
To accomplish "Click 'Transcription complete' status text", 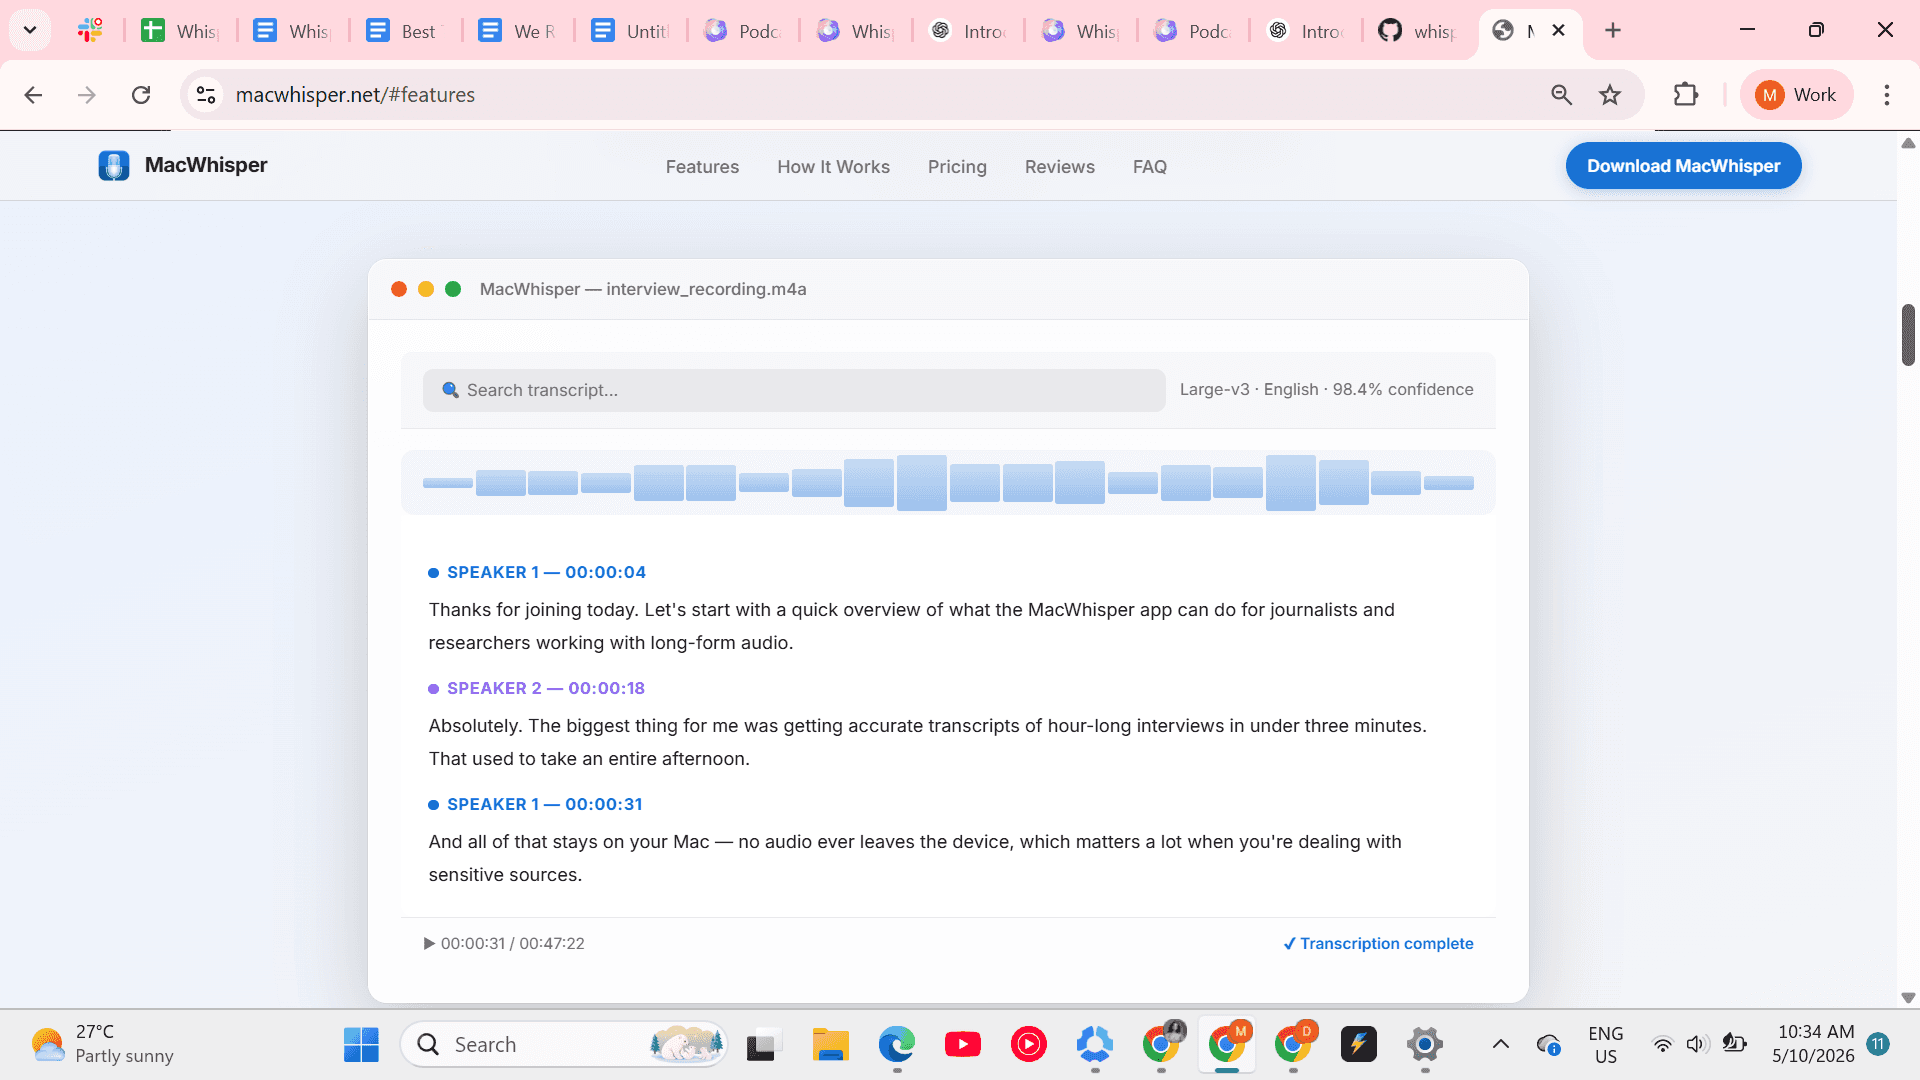I will 1378,943.
